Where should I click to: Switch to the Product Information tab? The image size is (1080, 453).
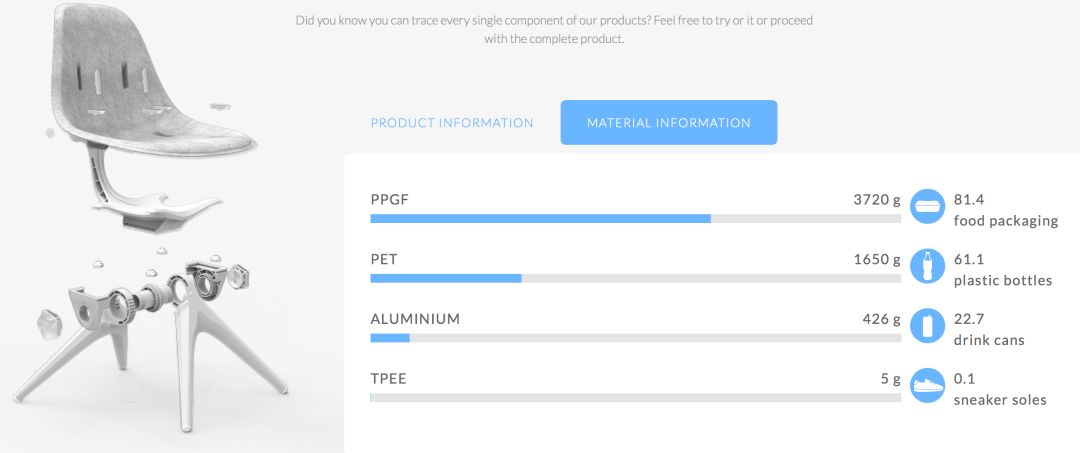click(x=452, y=123)
